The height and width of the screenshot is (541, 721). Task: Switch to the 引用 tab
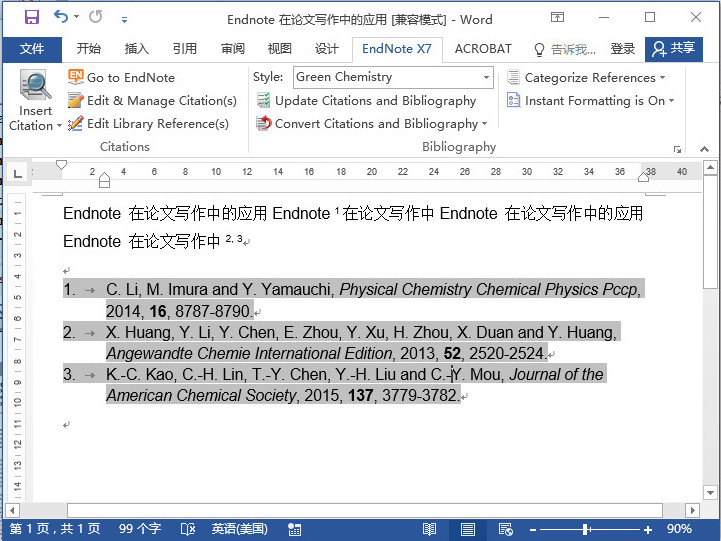coord(184,49)
